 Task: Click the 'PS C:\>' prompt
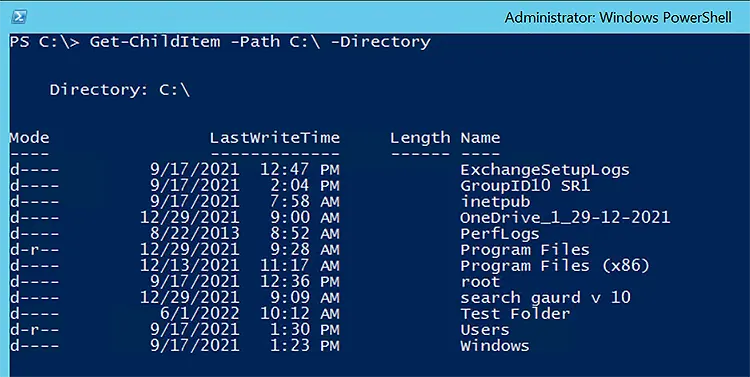(44, 42)
